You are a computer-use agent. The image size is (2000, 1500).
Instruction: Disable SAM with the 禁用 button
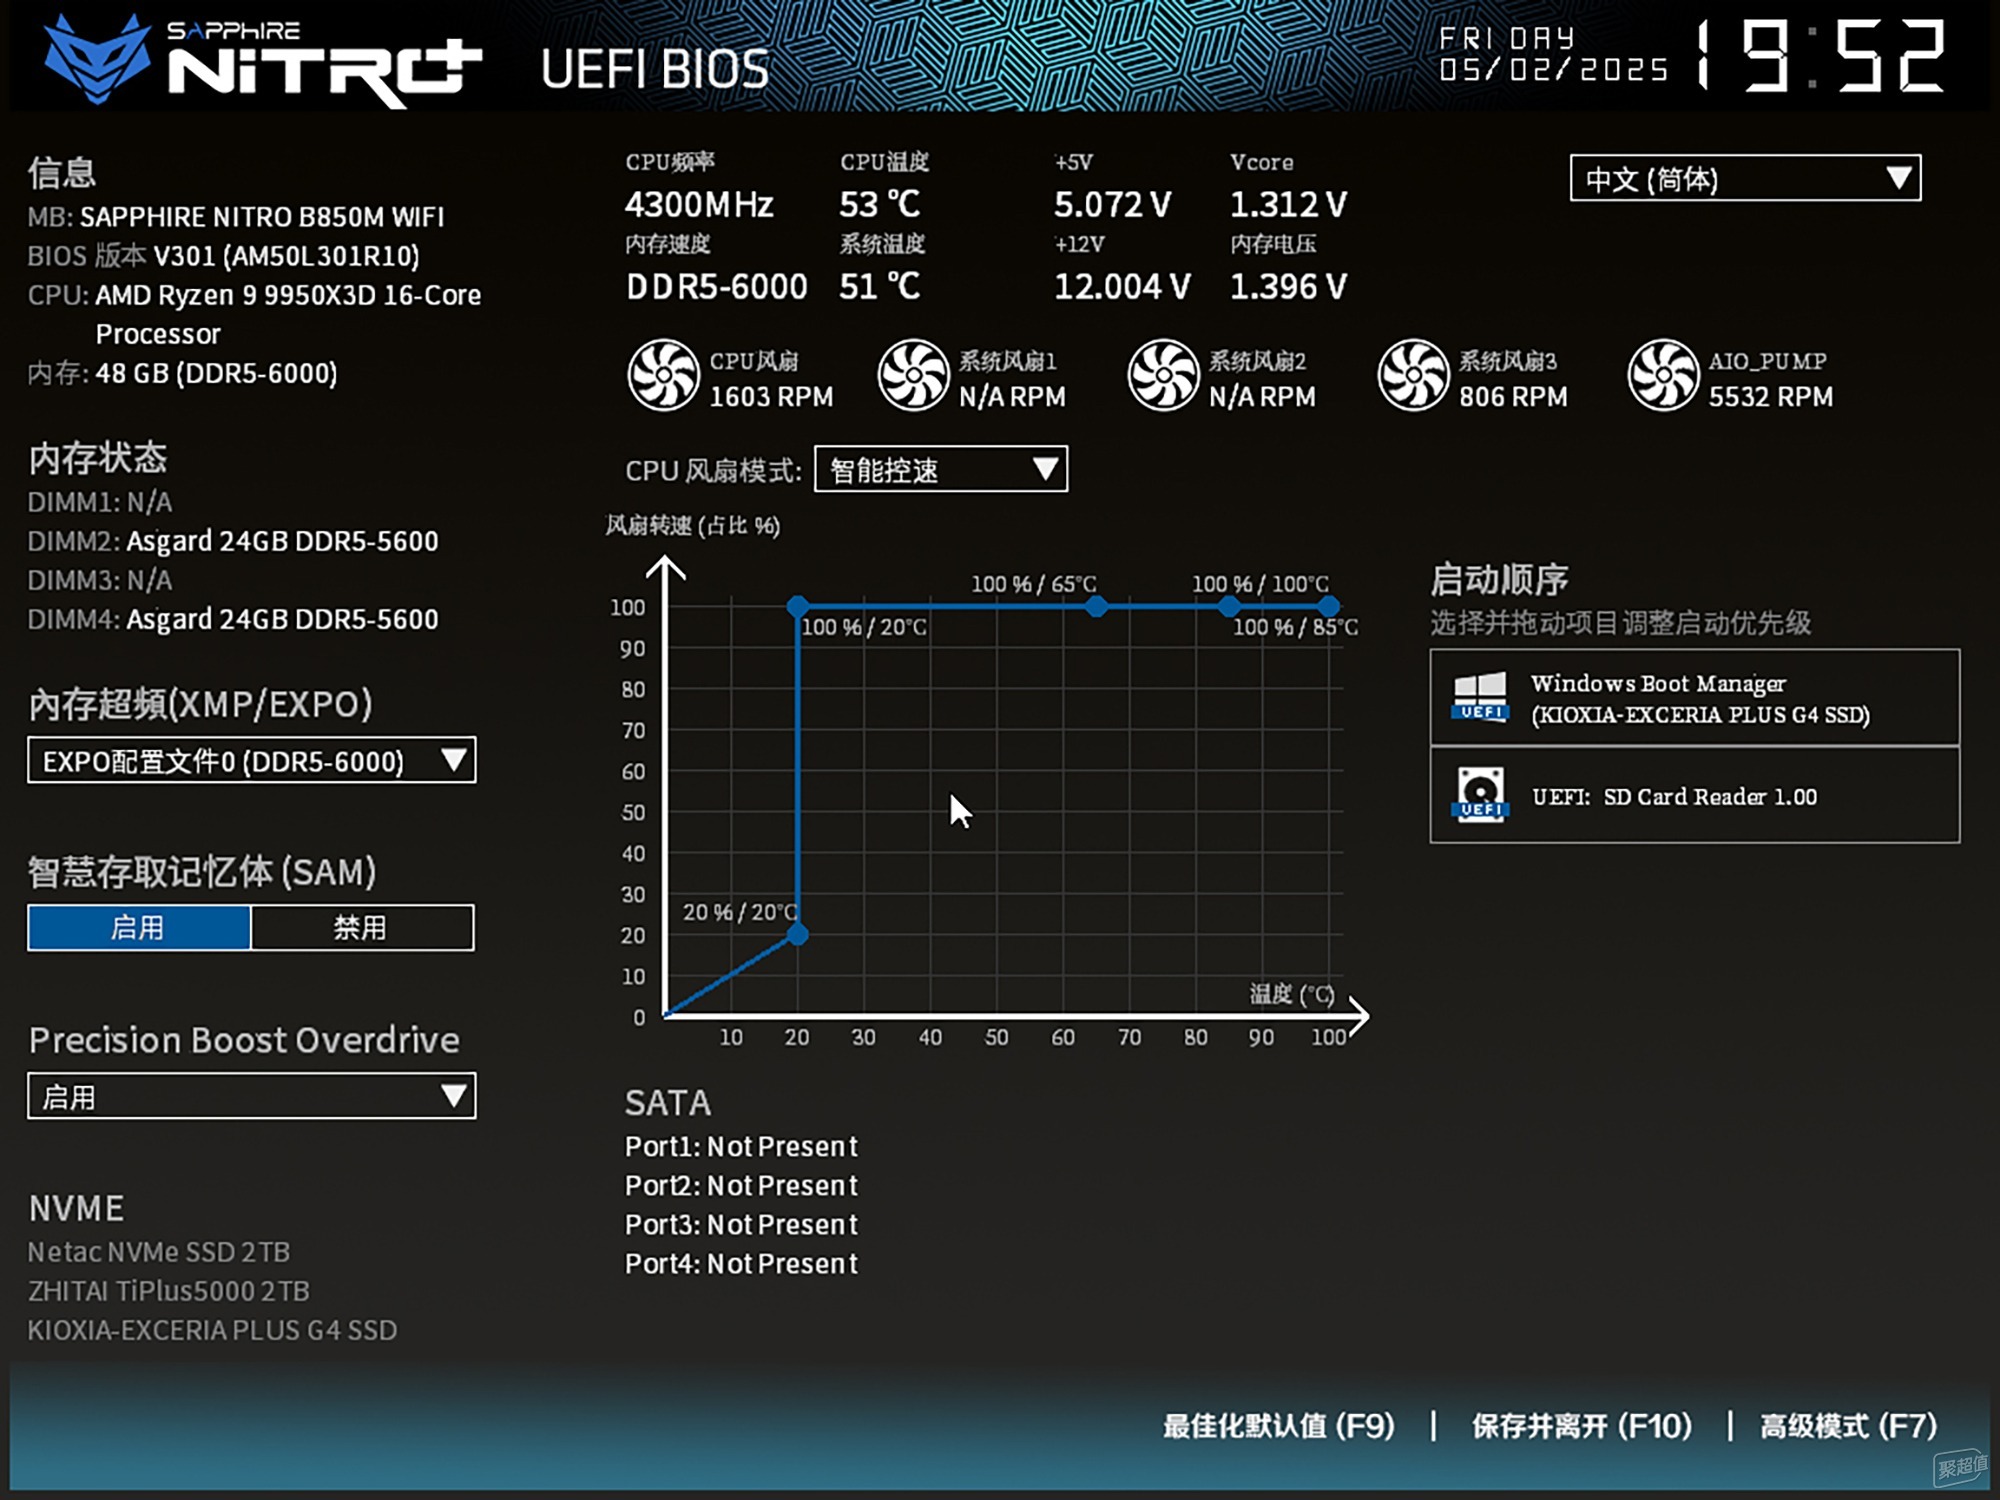coord(361,928)
